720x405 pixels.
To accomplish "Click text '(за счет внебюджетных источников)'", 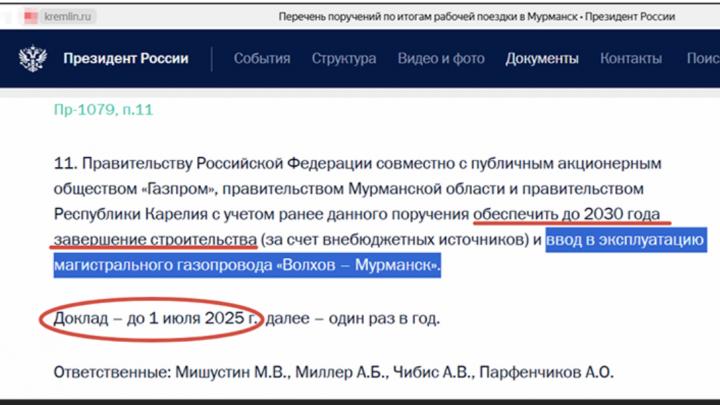I will tap(395, 239).
